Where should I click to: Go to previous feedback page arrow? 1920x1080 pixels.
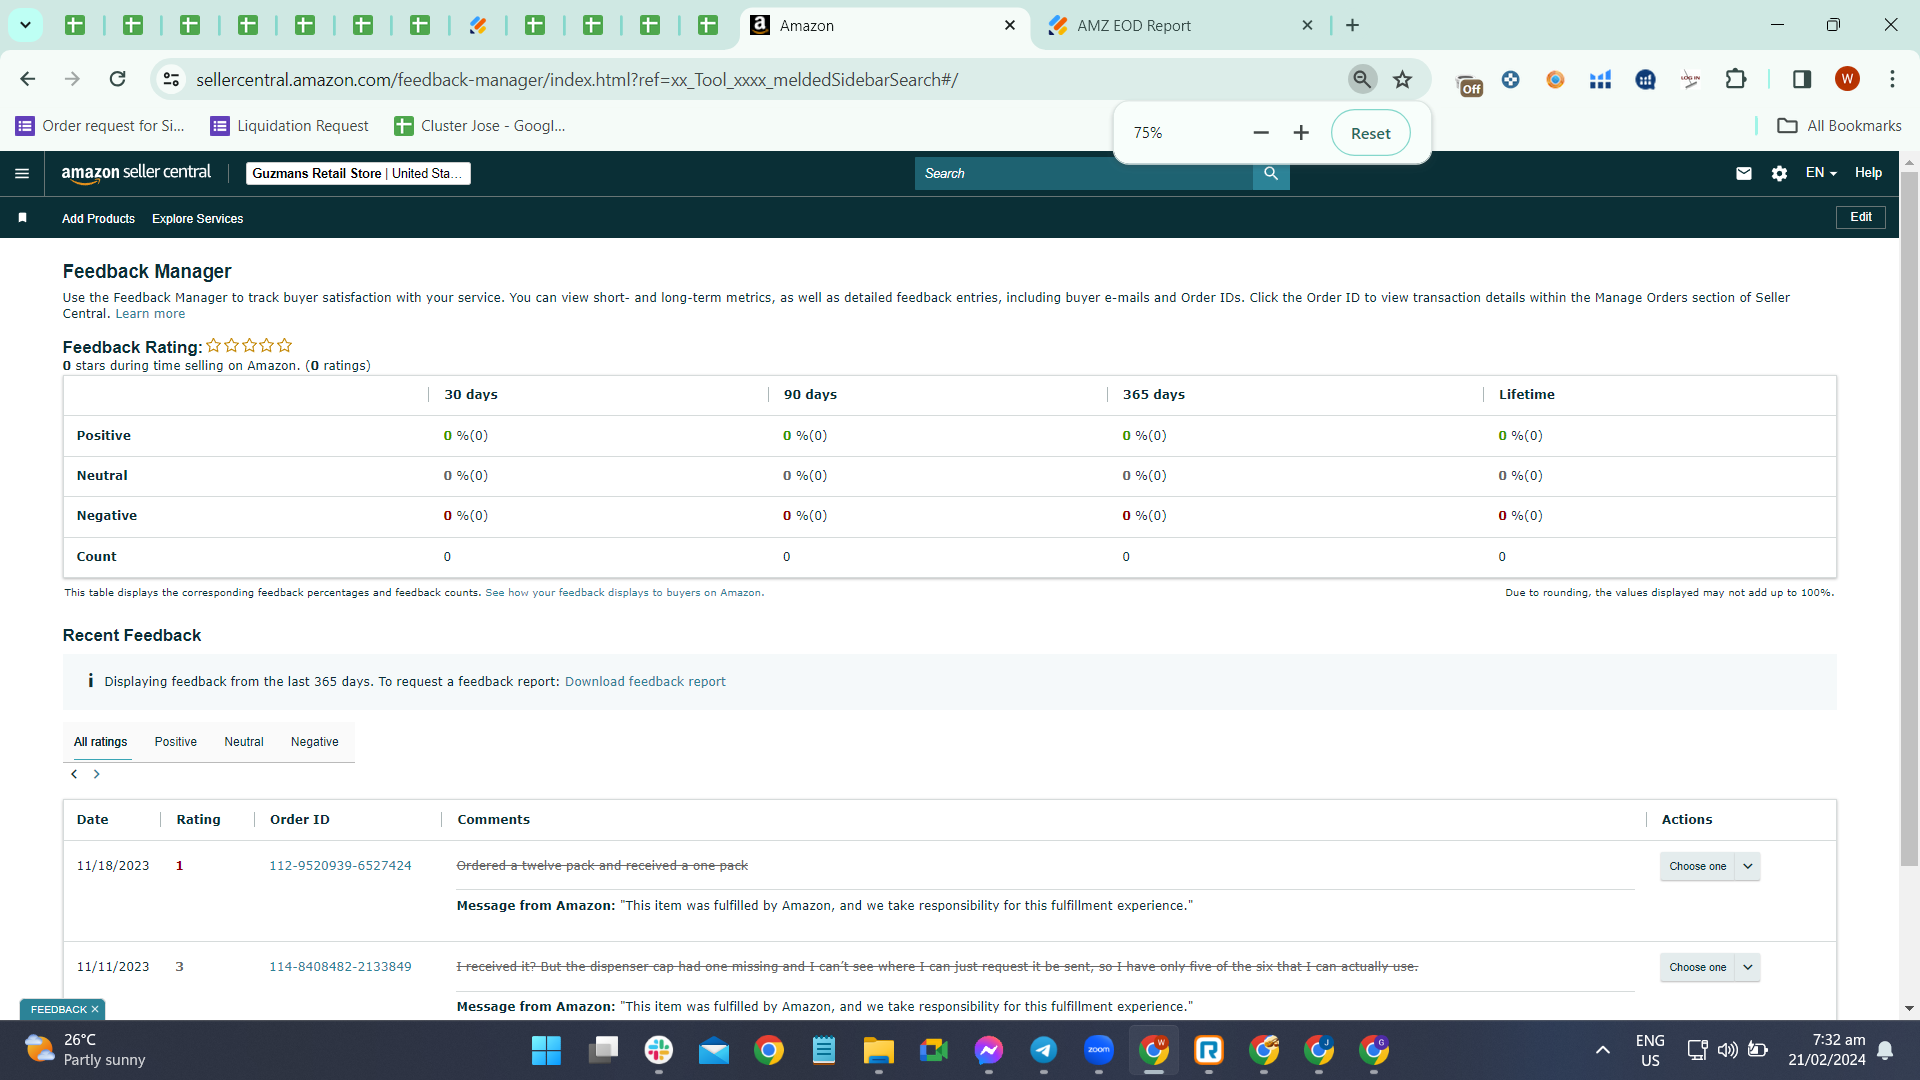74,774
